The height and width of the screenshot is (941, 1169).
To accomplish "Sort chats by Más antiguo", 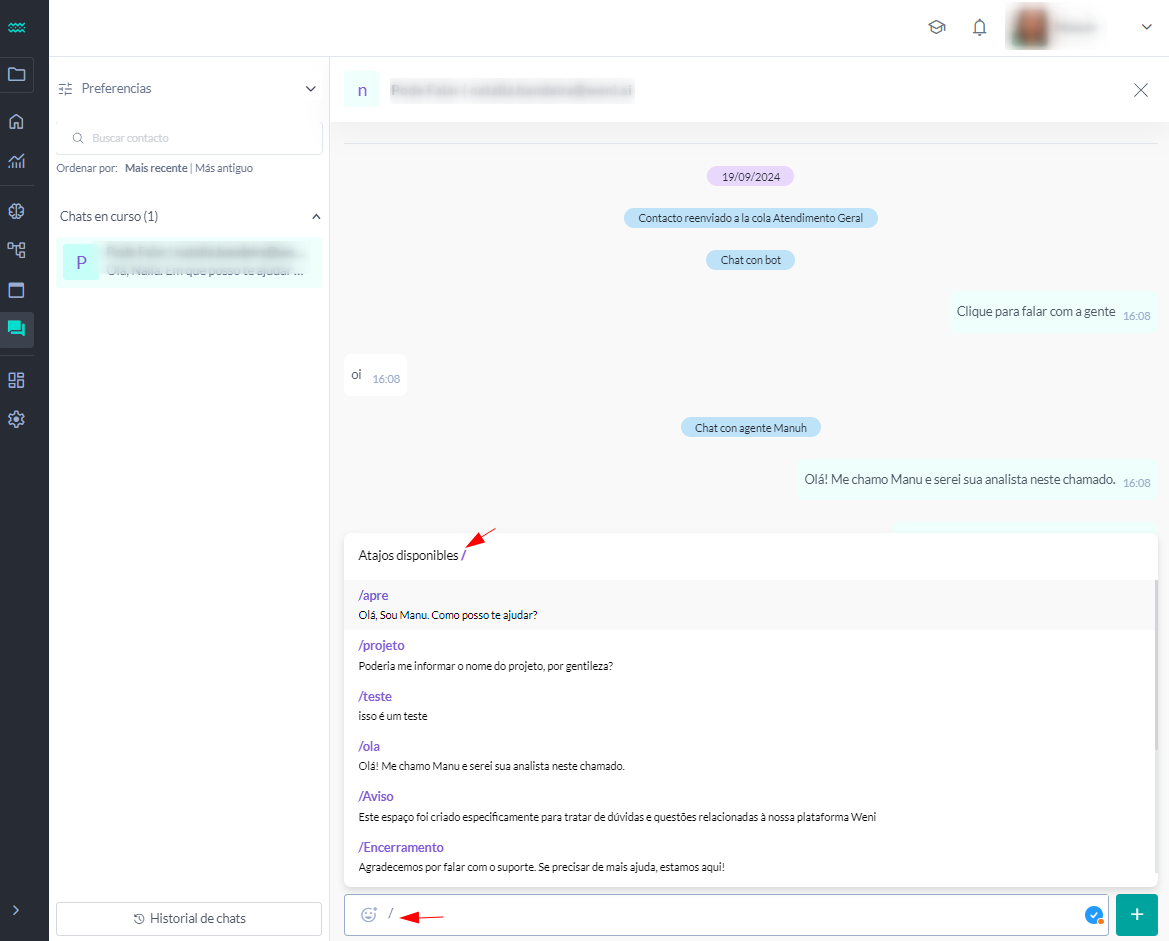I will click(224, 169).
